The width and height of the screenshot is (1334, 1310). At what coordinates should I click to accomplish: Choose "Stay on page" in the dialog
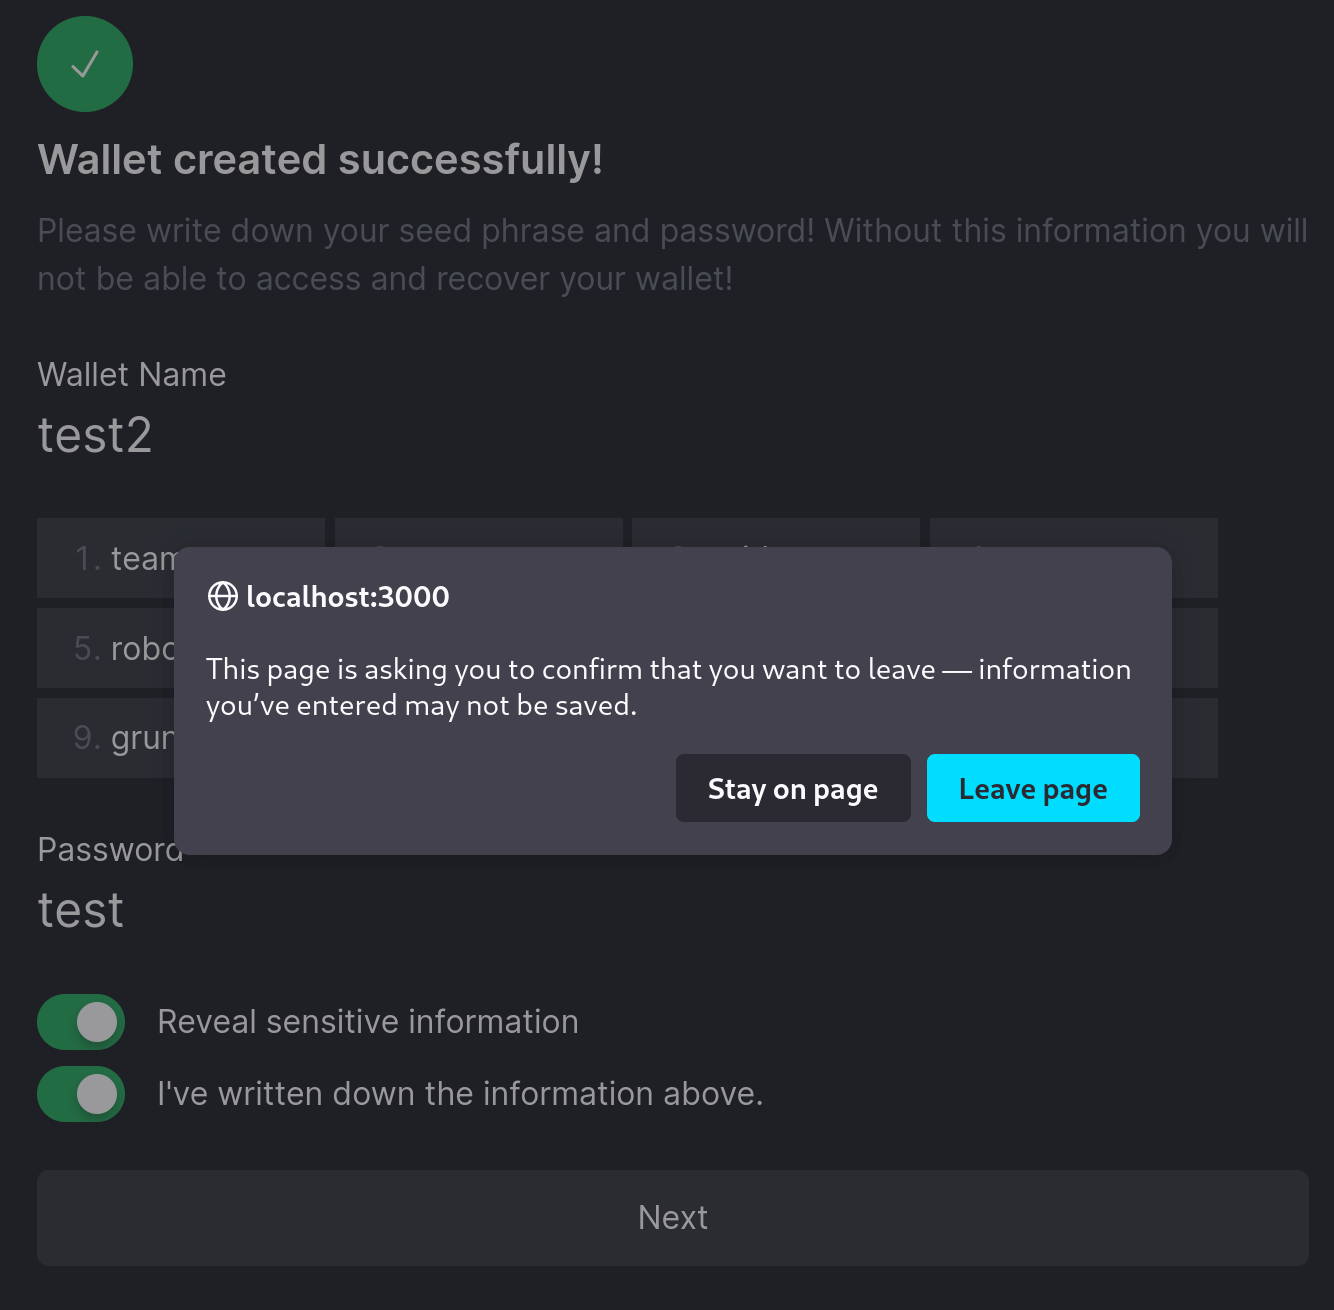pyautogui.click(x=793, y=788)
